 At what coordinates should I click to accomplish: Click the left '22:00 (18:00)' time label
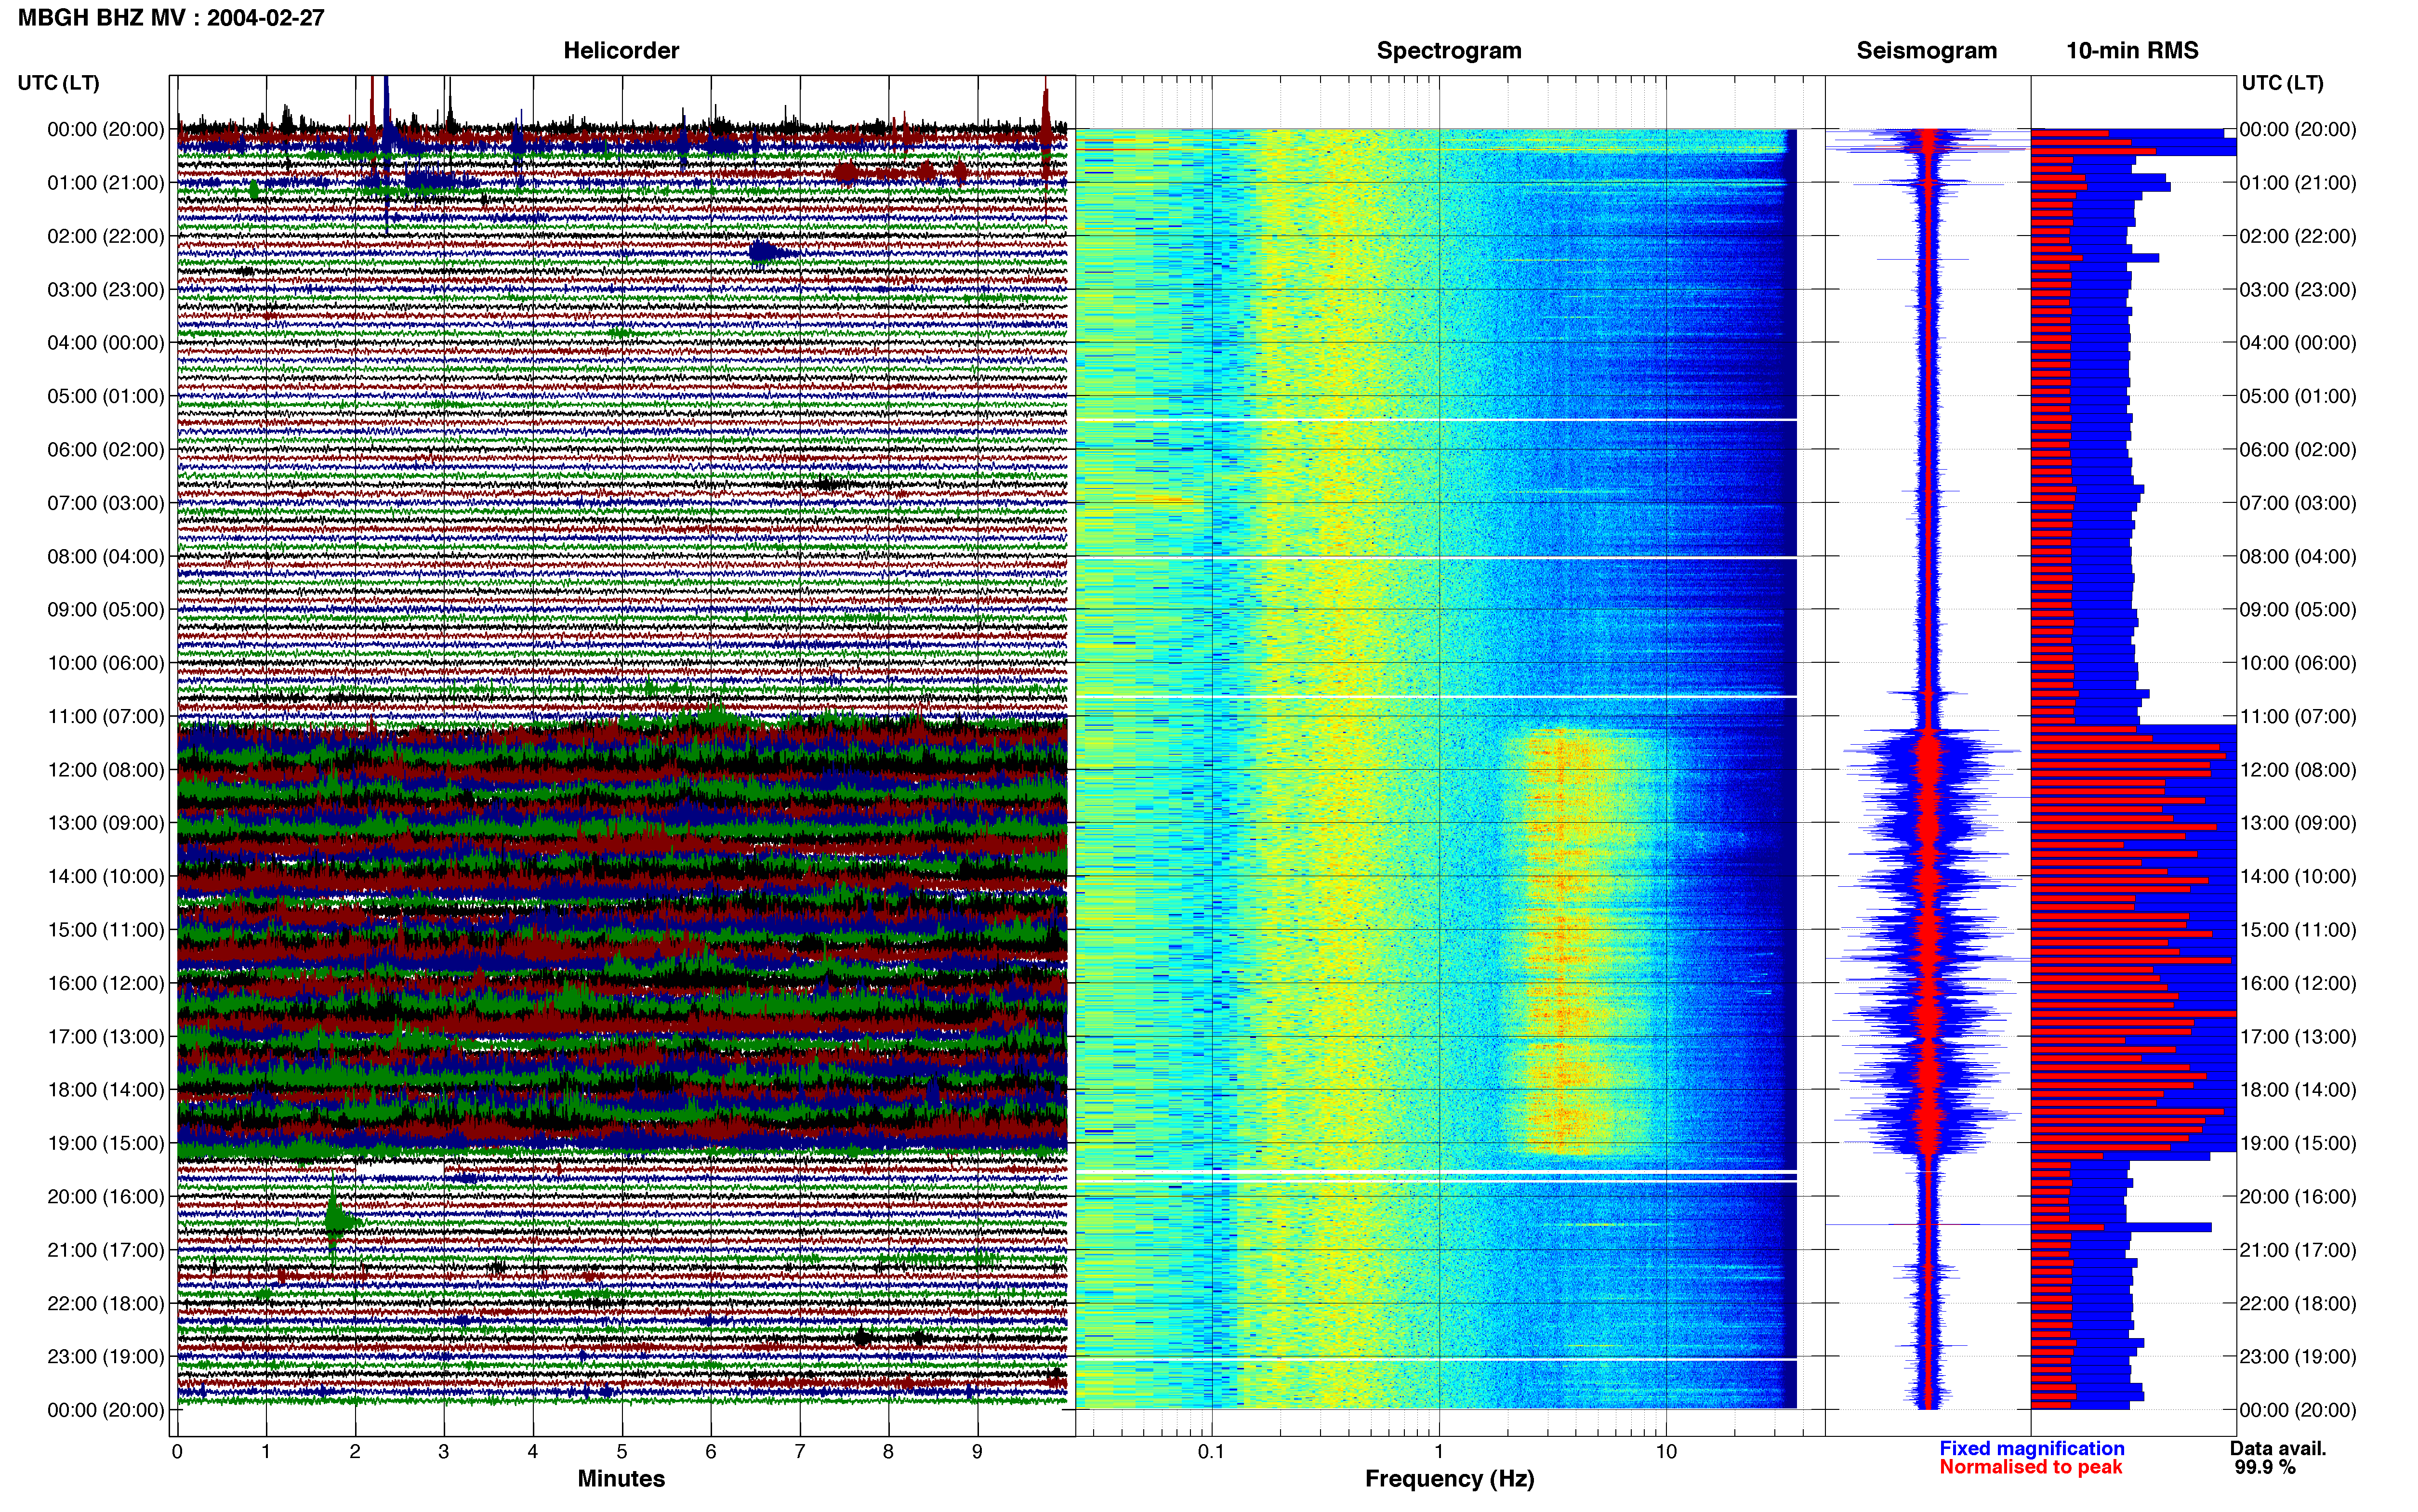pos(106,1303)
